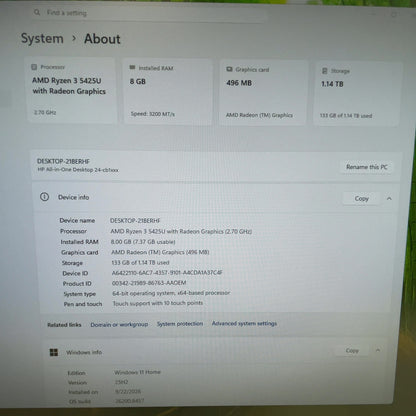416x416 pixels.
Task: Click the Storage icon
Action: (x=325, y=71)
